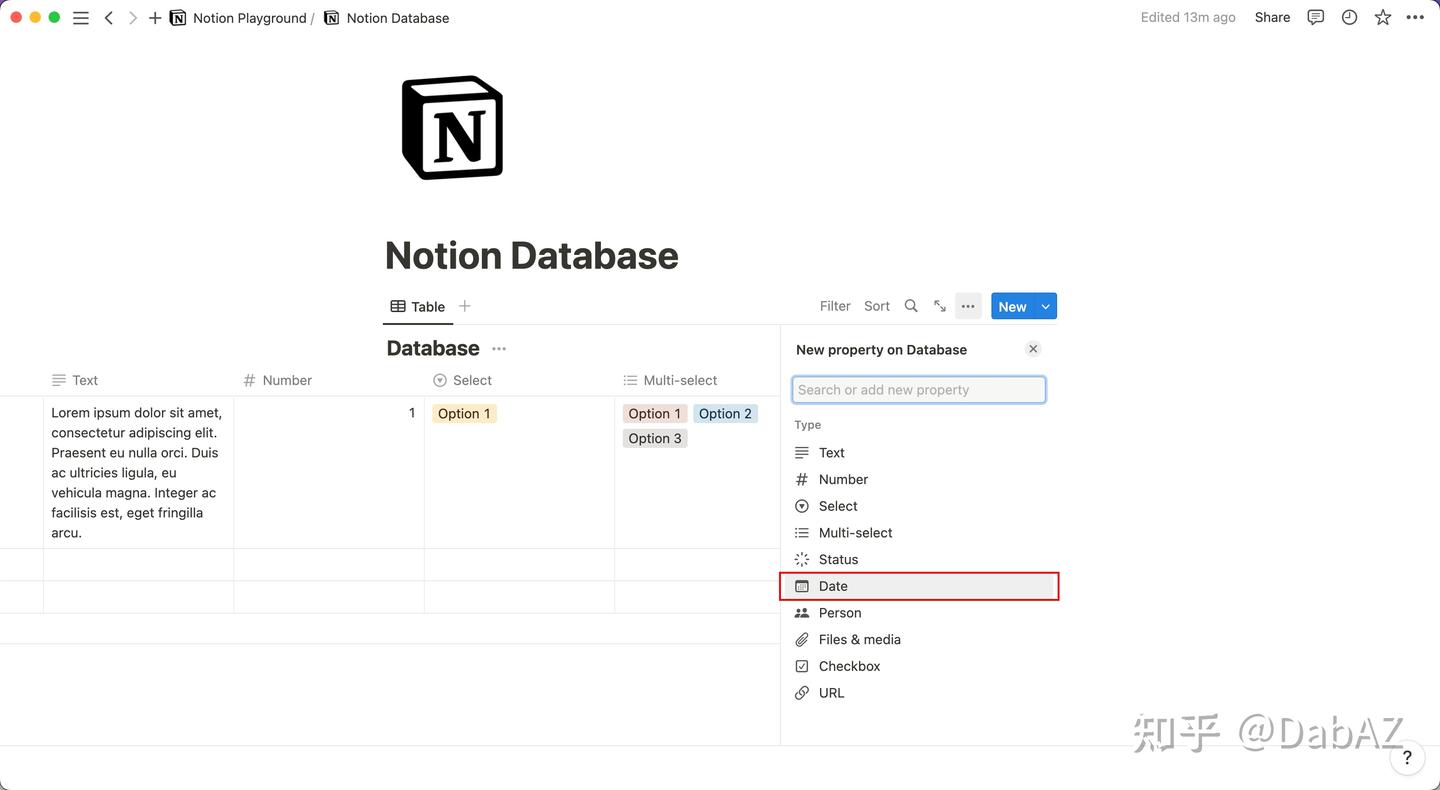Expand the table view with fullscreen arrows icon
This screenshot has width=1440, height=790.
939,306
